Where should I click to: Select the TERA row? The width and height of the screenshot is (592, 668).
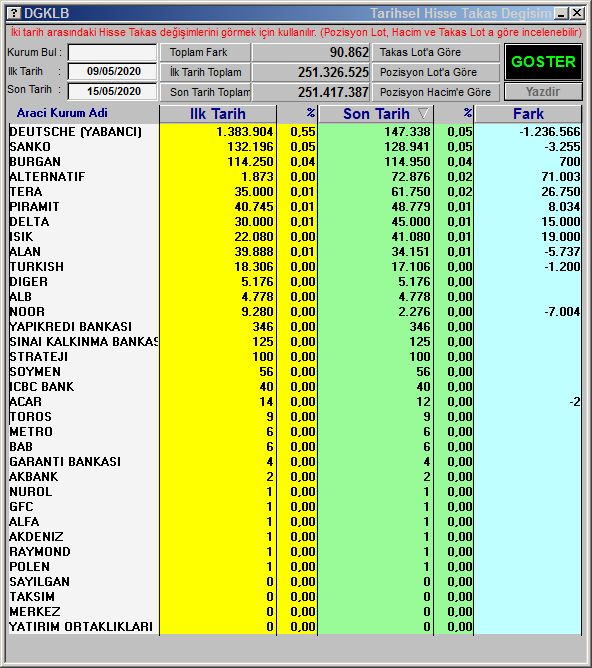tap(295, 192)
